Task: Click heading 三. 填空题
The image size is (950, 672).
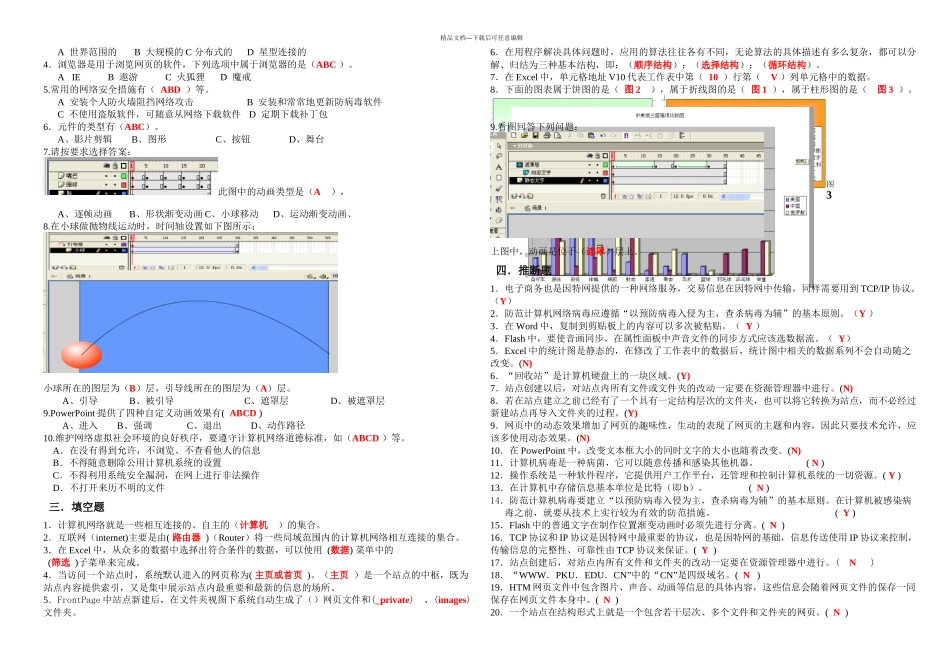Action: 77,507
